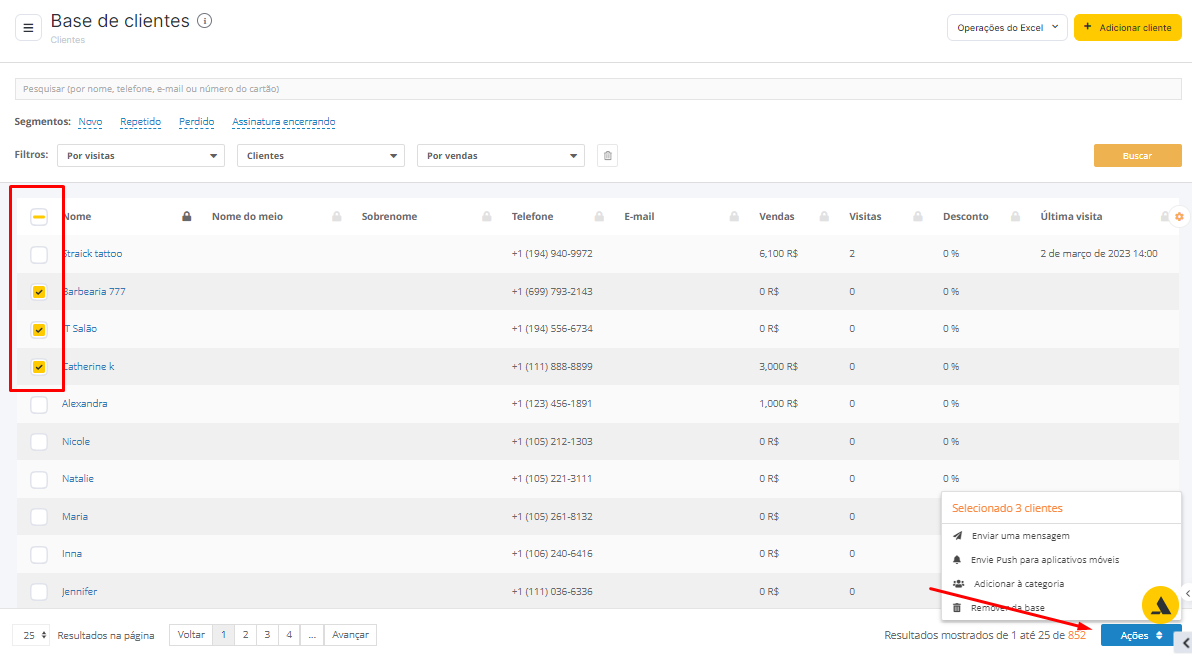The image size is (1192, 657).
Task: Go to the Avançar pagination button
Action: pos(350,635)
